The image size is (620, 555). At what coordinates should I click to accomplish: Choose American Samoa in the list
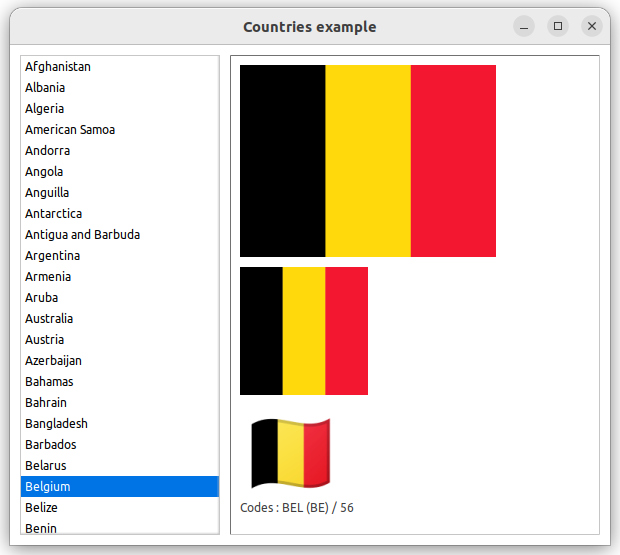[70, 130]
